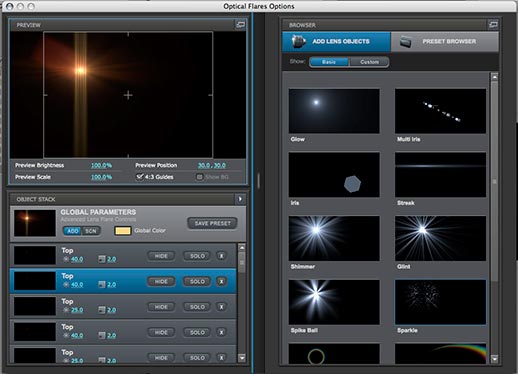Add a Streak lens object
This screenshot has height=374, width=518.
[x=440, y=175]
